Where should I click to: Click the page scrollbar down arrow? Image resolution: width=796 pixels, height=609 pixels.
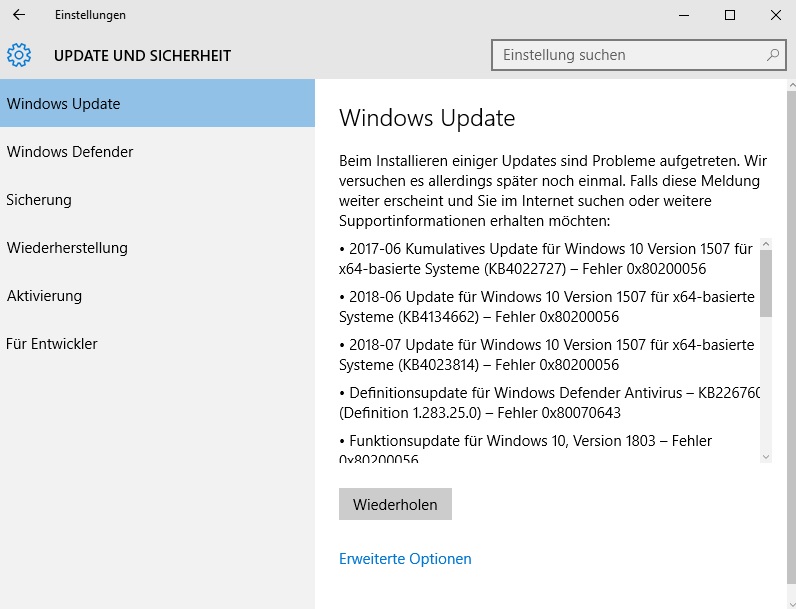(x=791, y=603)
